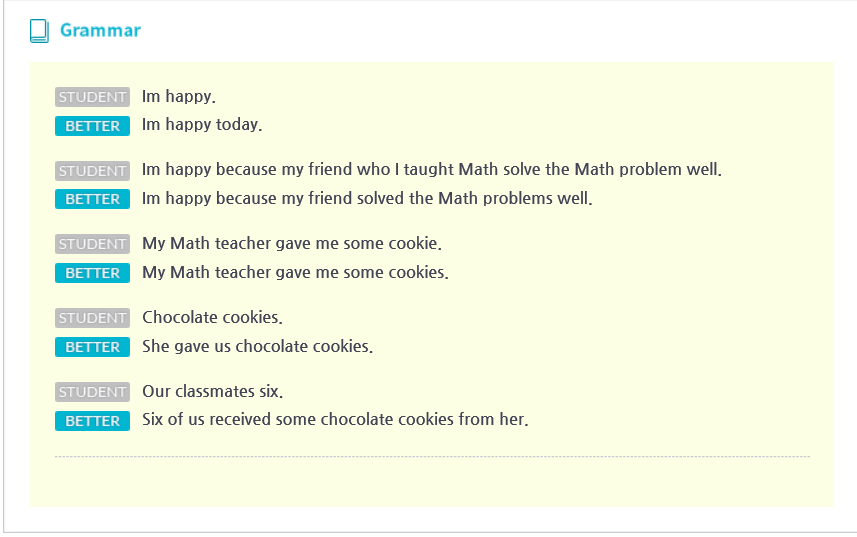Select student sentence about friend solving Math problem

click(x=431, y=170)
